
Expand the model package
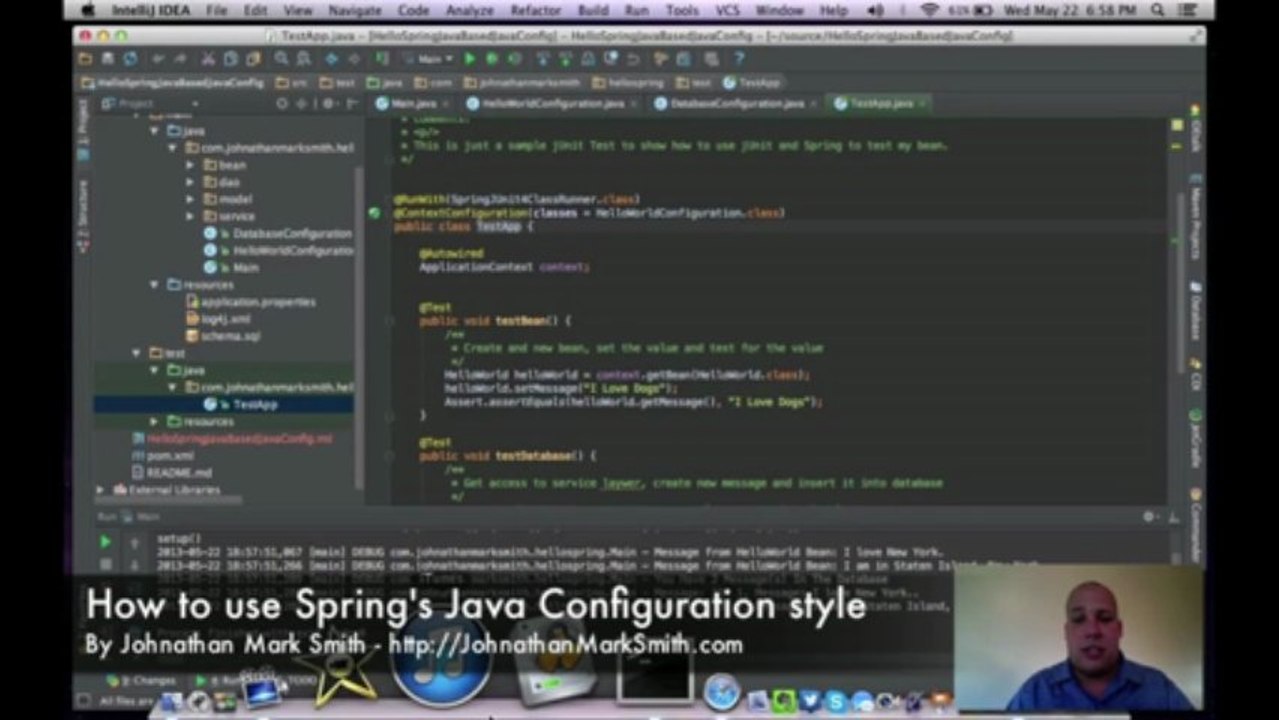coord(190,199)
